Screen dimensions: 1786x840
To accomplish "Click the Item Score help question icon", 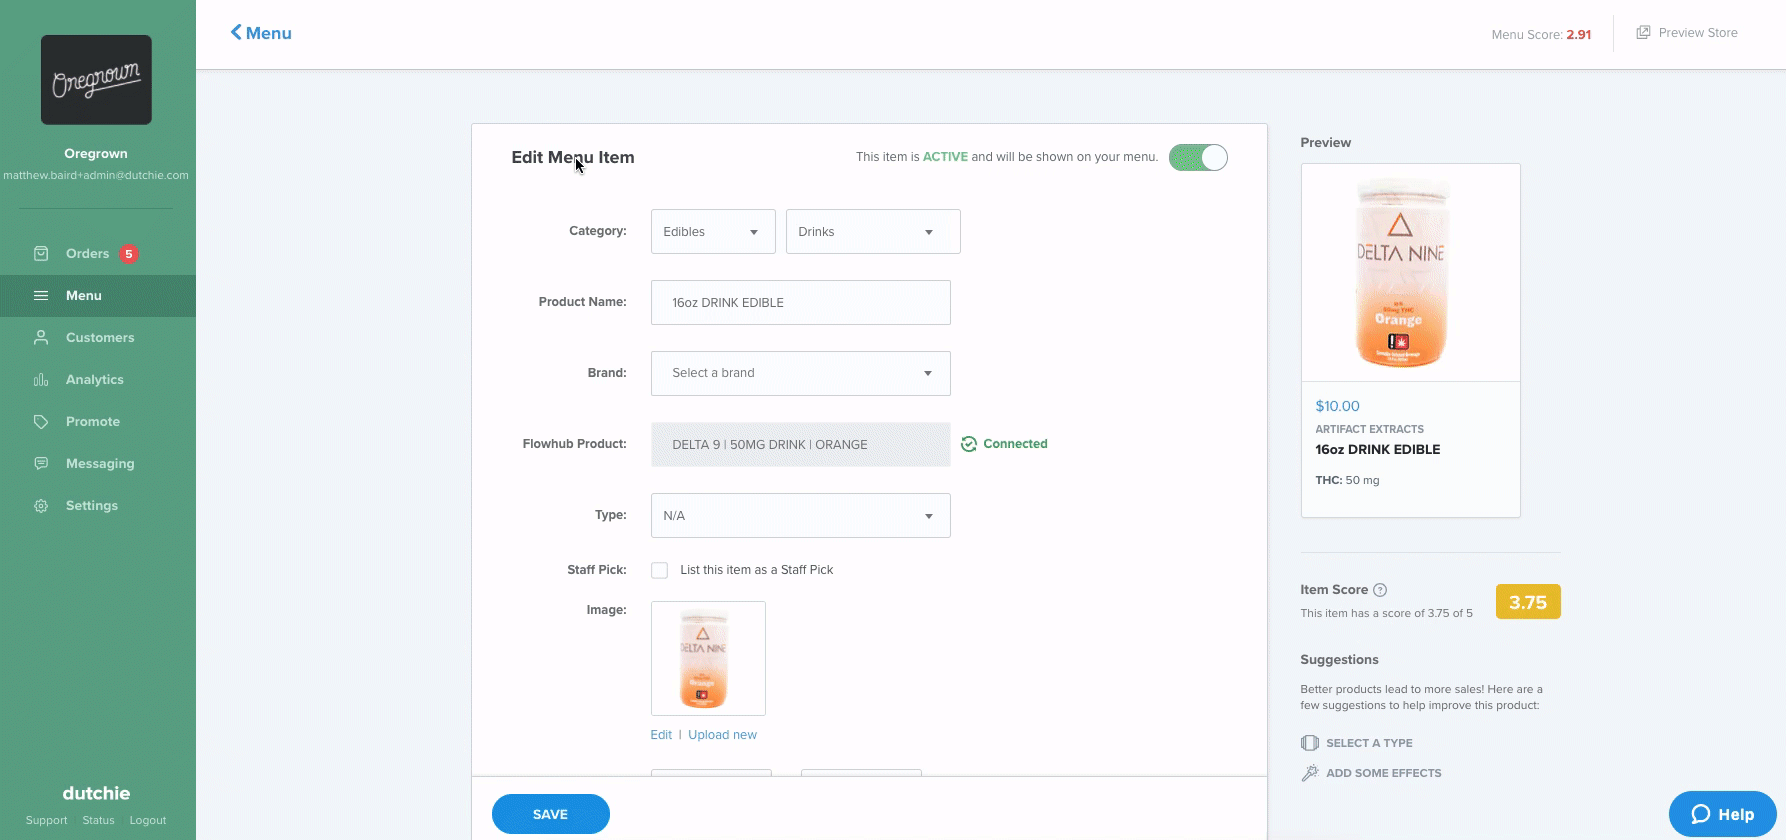I will pyautogui.click(x=1380, y=590).
